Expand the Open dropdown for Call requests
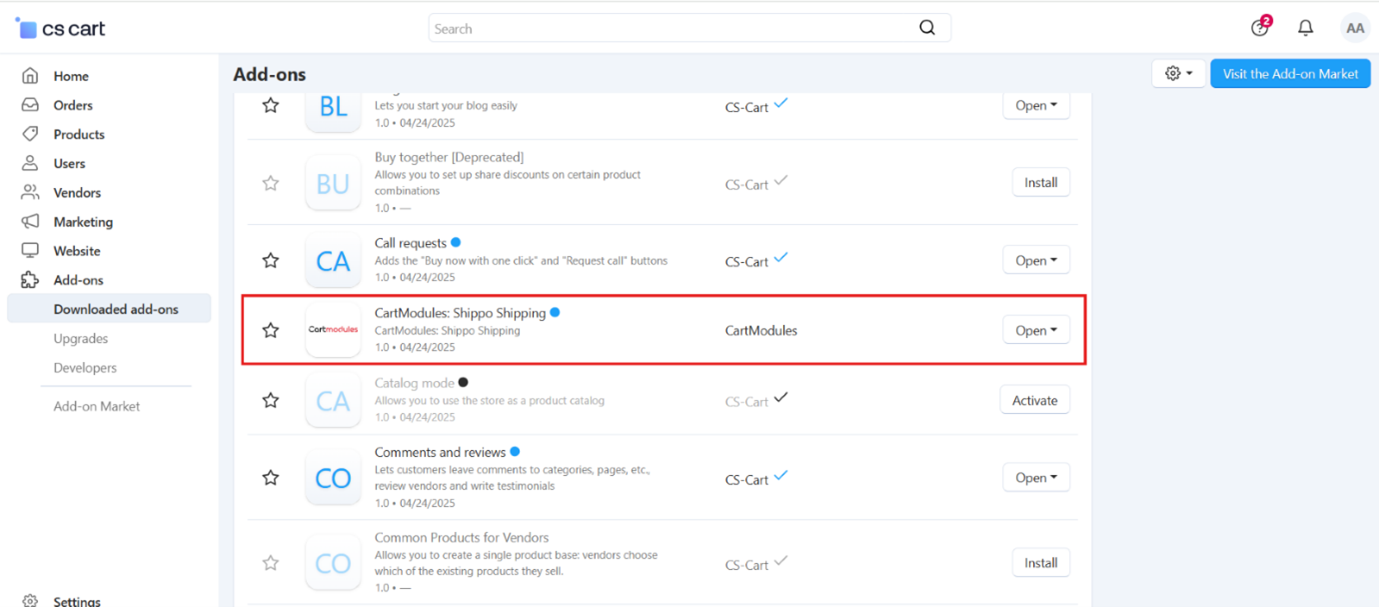Image resolution: width=1379 pixels, height=607 pixels. tap(1036, 260)
